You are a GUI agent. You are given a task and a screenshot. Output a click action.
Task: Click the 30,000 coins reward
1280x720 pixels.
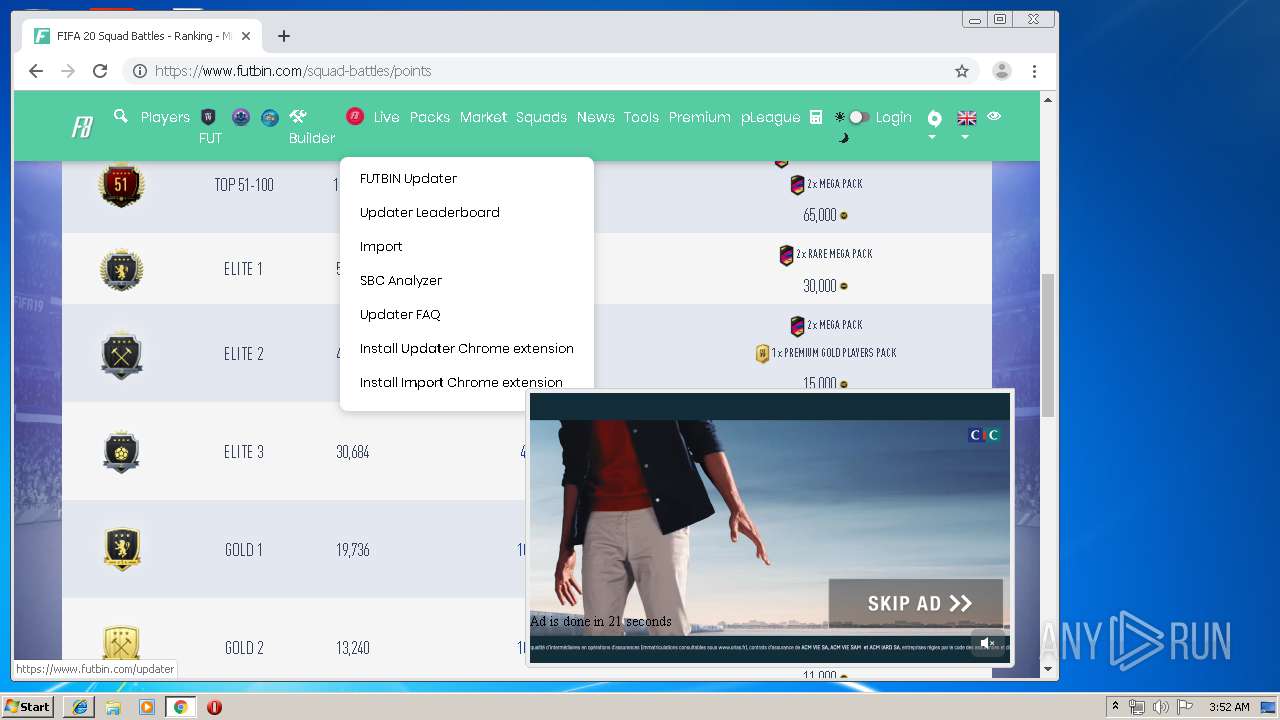[x=825, y=286]
